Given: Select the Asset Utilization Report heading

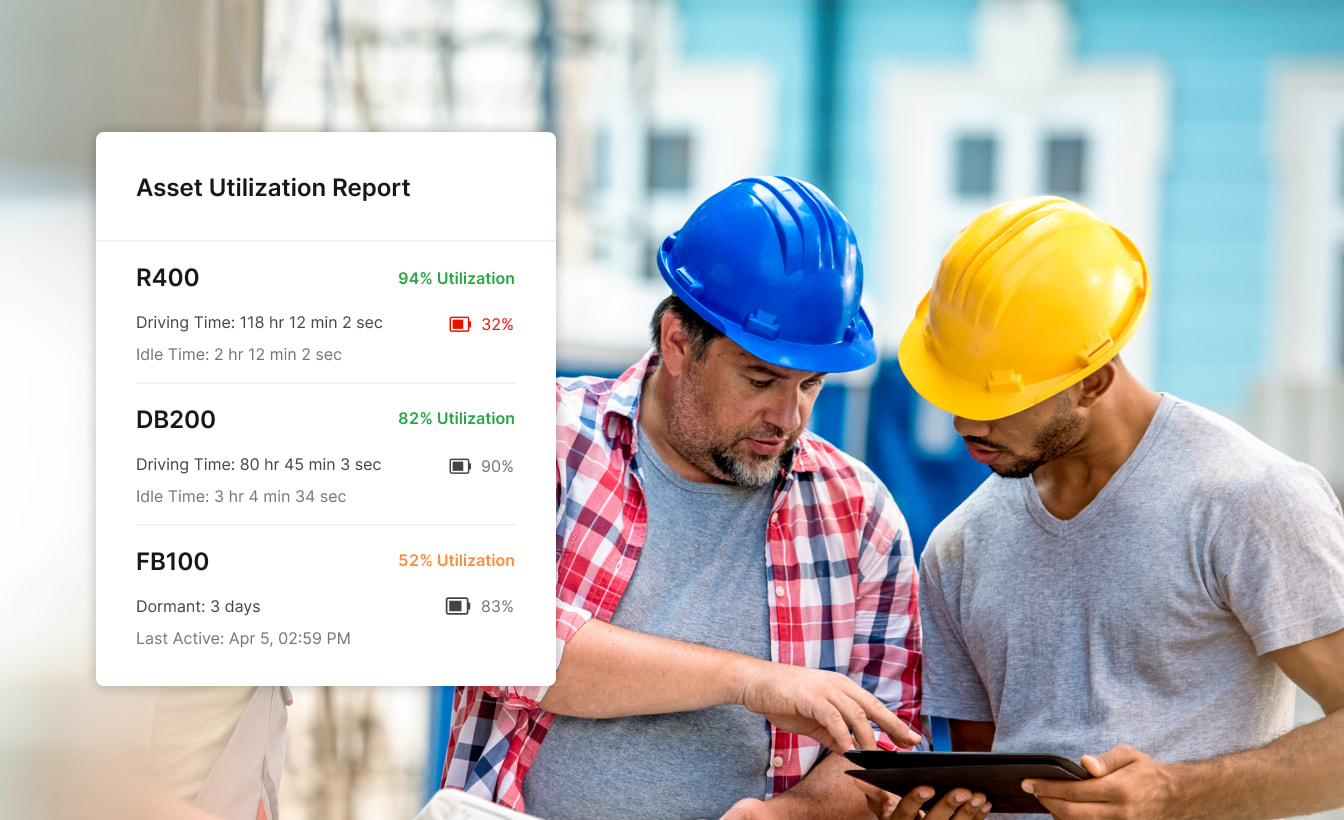Looking at the screenshot, I should (273, 188).
